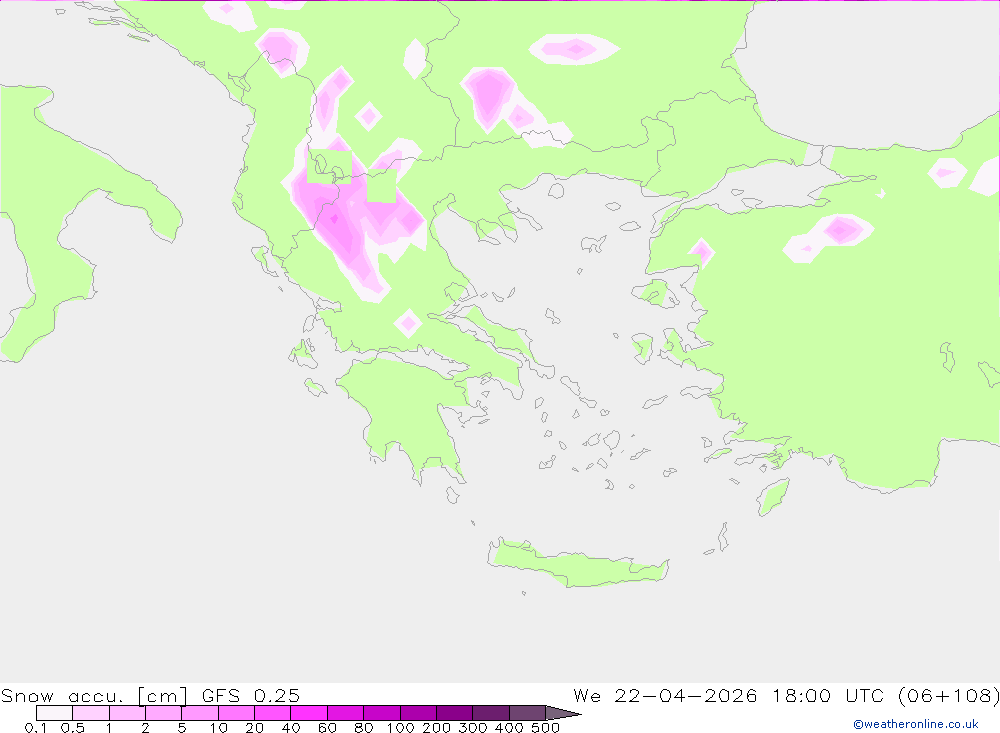Image resolution: width=1000 pixels, height=733 pixels.
Task: Select legend swatch between 400 and 500
Action: (527, 713)
